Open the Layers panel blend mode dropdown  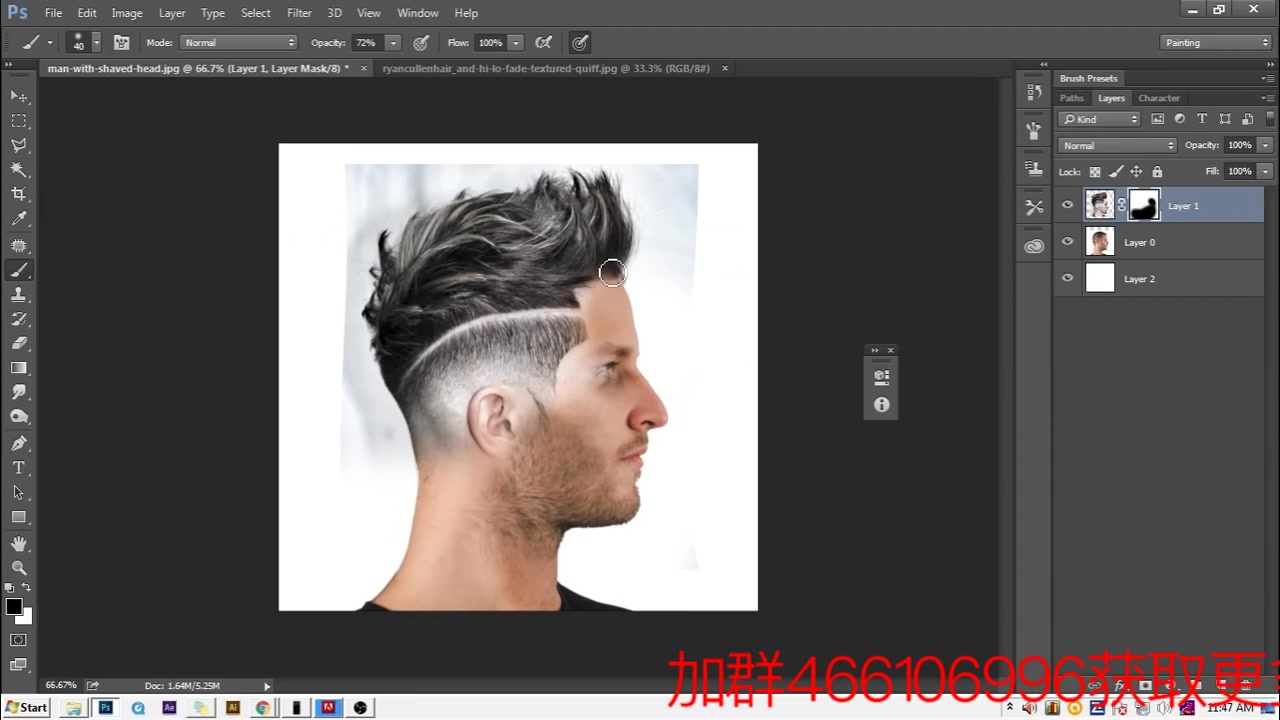click(x=1117, y=145)
